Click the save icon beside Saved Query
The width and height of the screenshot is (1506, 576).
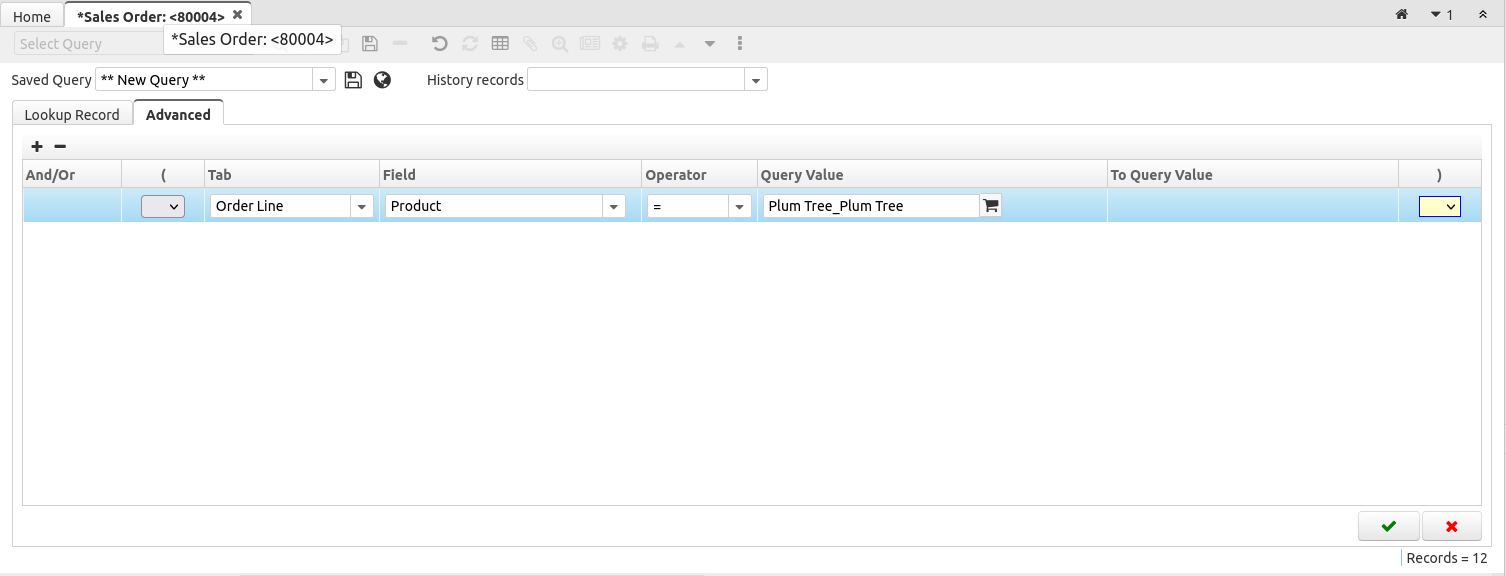tap(353, 80)
